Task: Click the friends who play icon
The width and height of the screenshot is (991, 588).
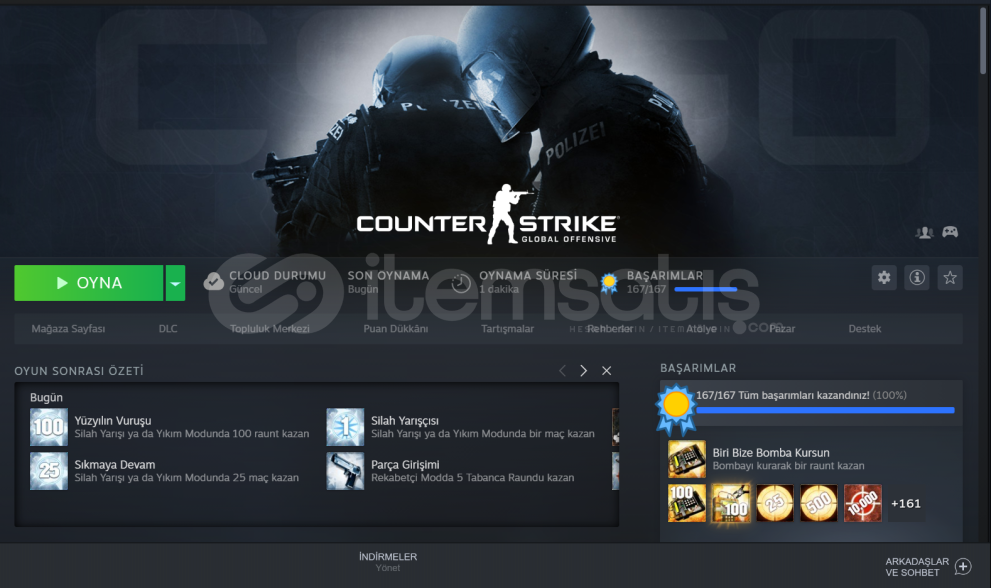Action: click(924, 232)
